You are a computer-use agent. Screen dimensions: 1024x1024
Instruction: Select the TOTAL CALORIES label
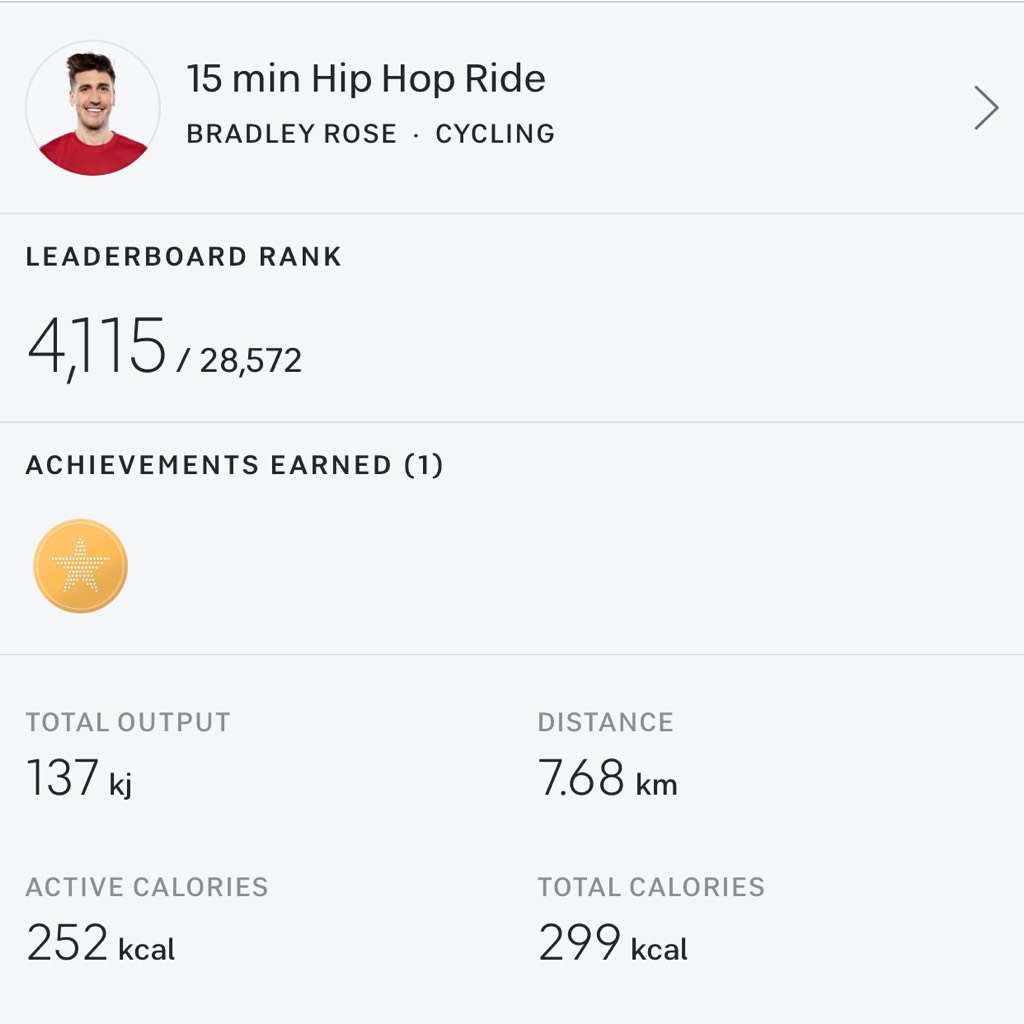pyautogui.click(x=651, y=887)
